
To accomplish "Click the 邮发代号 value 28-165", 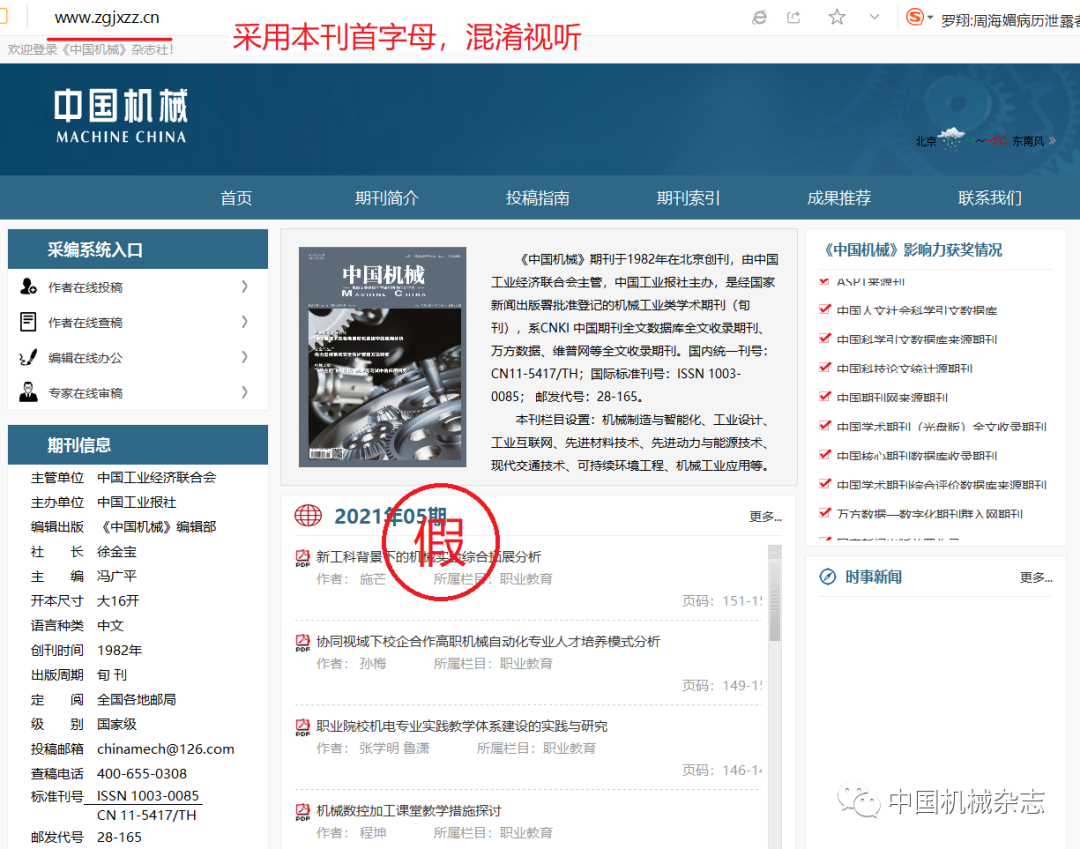I will 119,837.
